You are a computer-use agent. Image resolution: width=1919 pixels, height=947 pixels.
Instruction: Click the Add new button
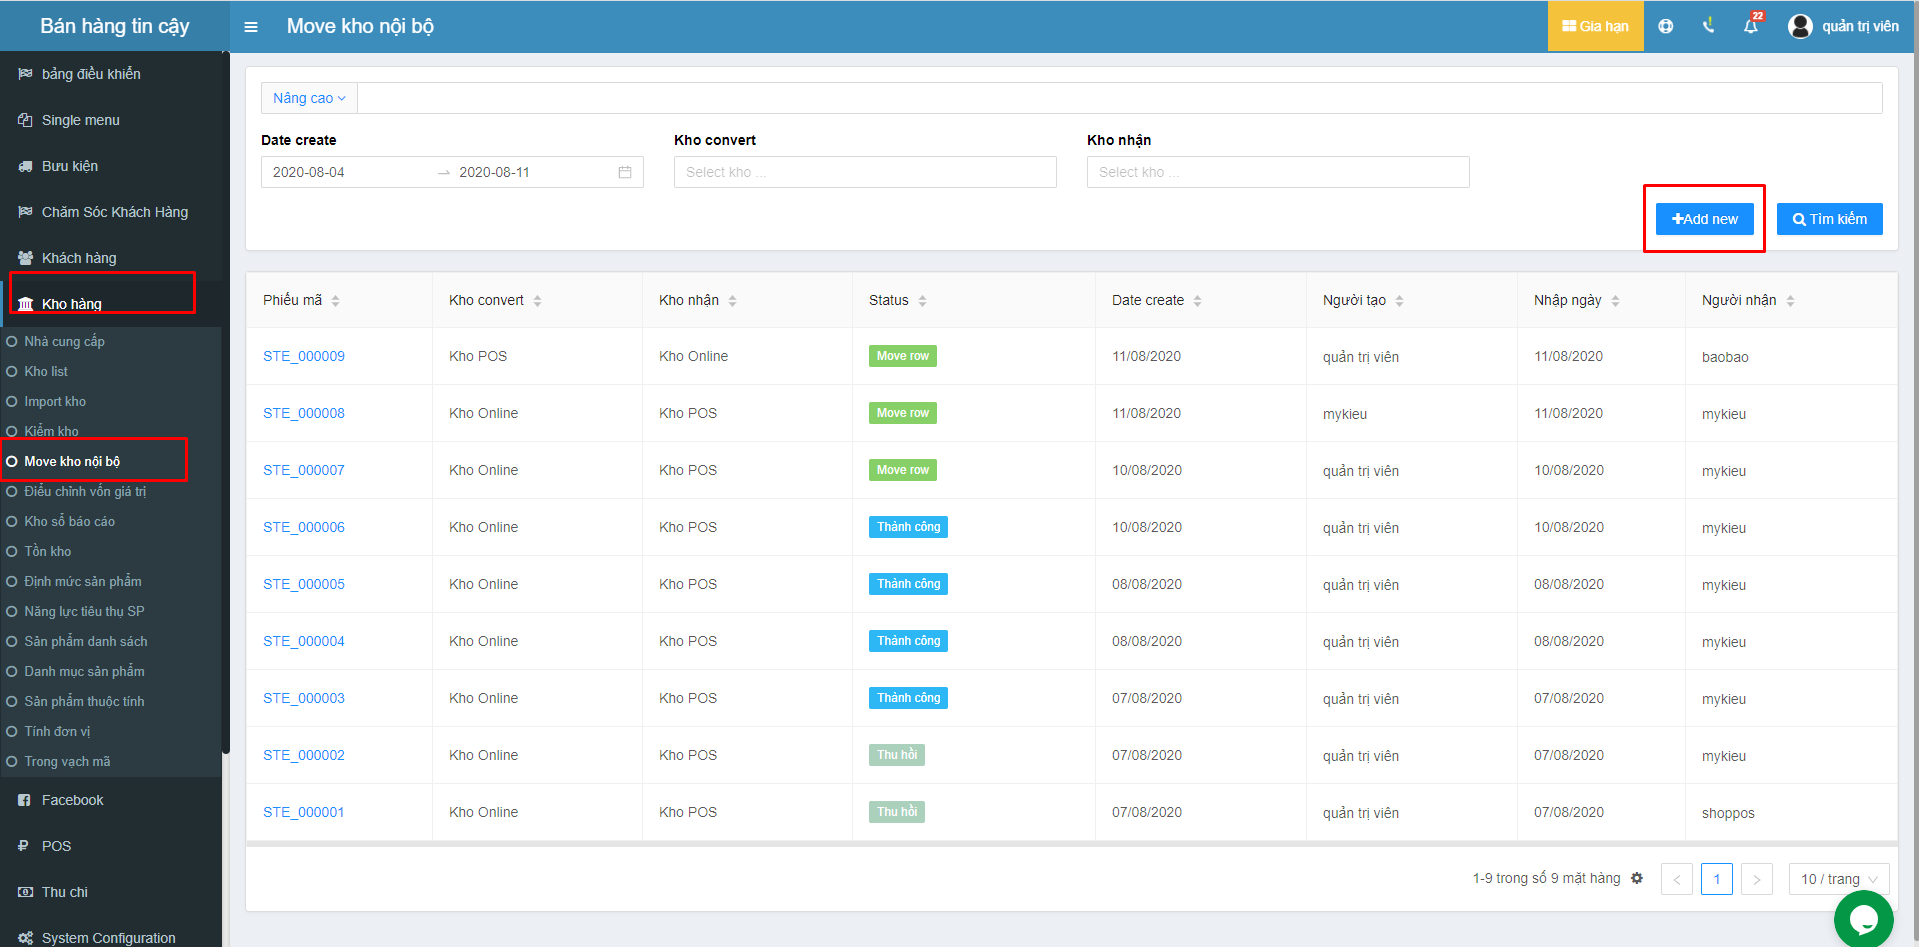pyautogui.click(x=1704, y=219)
